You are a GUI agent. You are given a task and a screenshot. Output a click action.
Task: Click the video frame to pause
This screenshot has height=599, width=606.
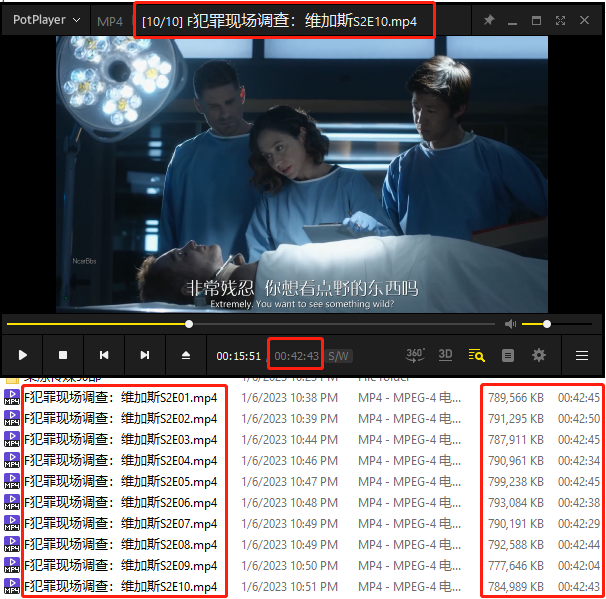(x=302, y=174)
